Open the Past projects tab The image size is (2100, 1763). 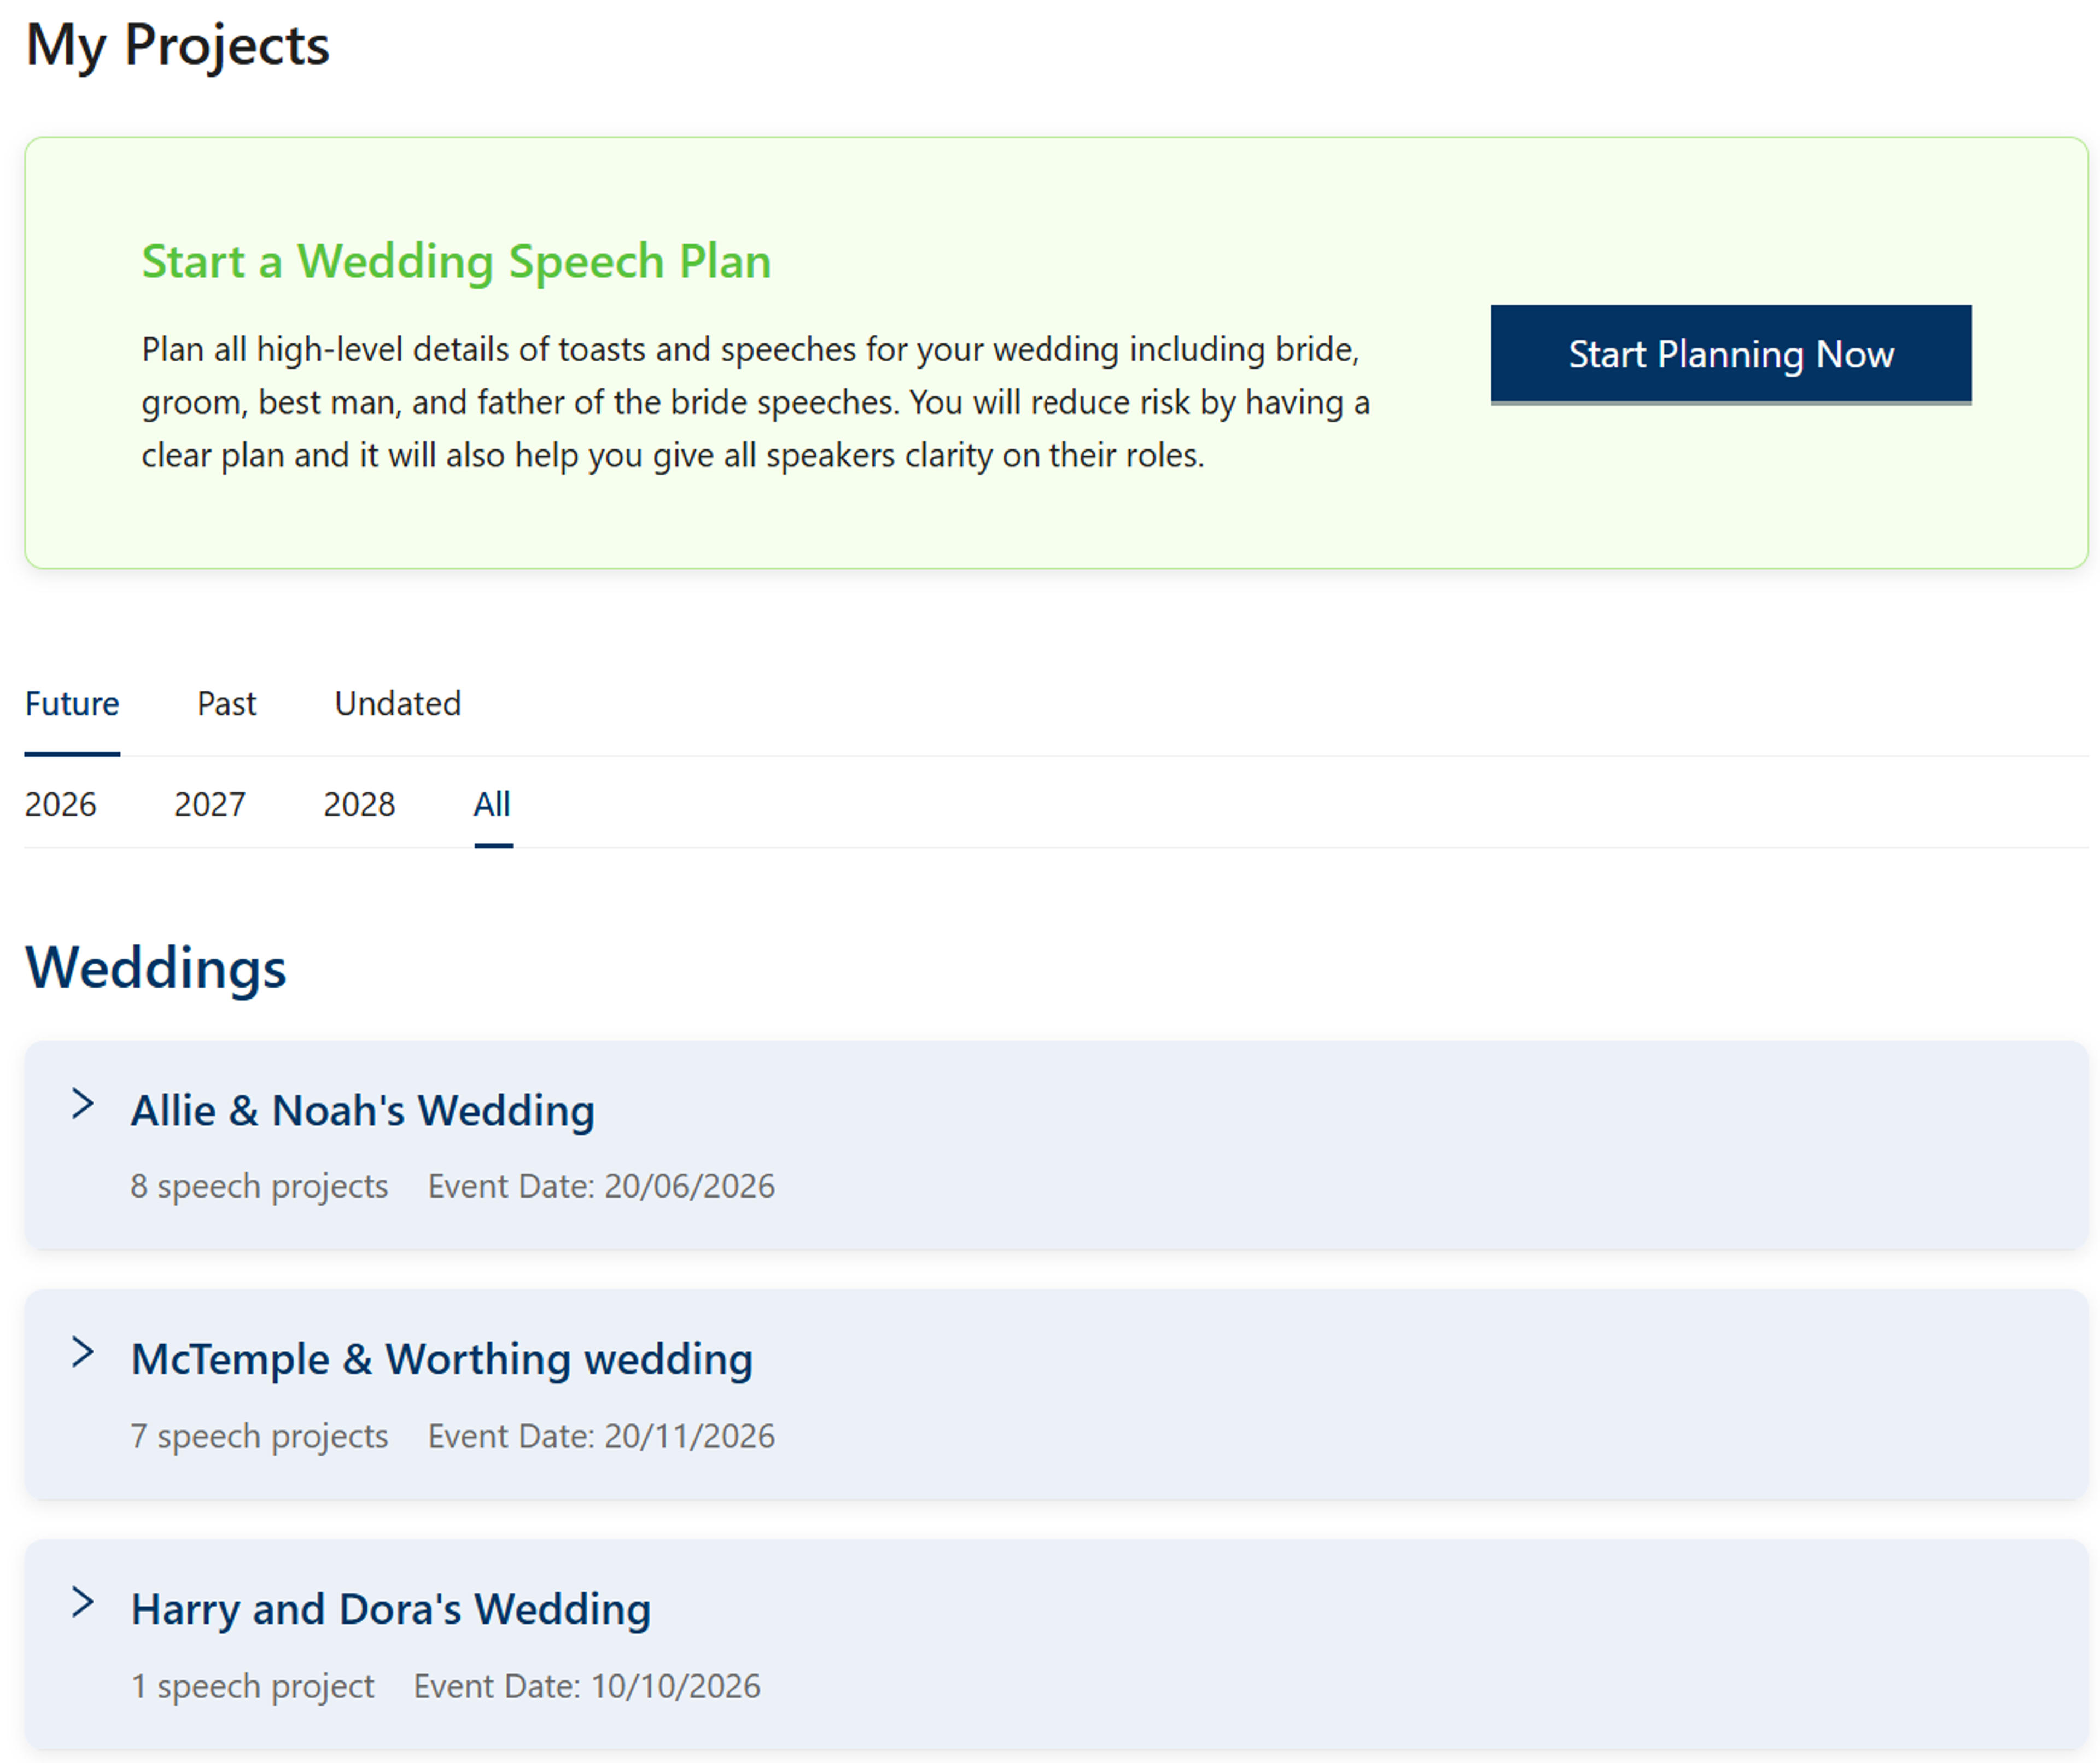(227, 704)
